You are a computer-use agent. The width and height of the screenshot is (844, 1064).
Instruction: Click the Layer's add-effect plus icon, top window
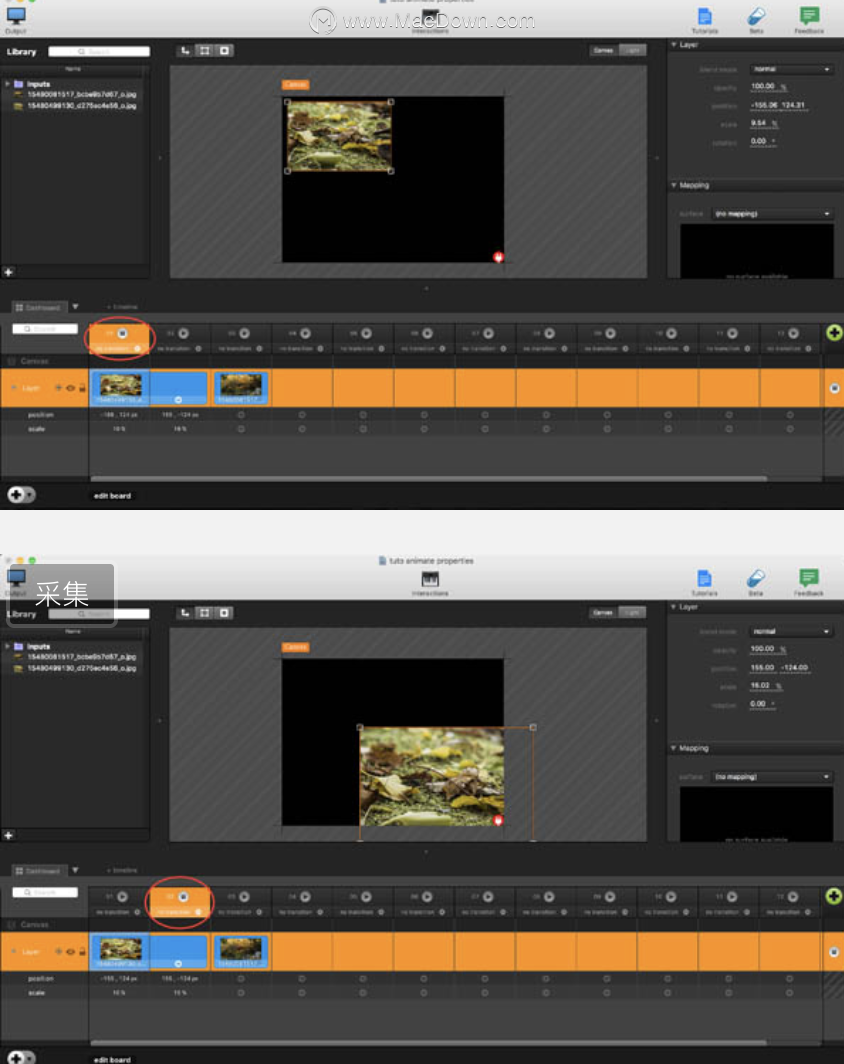pyautogui.click(x=58, y=388)
